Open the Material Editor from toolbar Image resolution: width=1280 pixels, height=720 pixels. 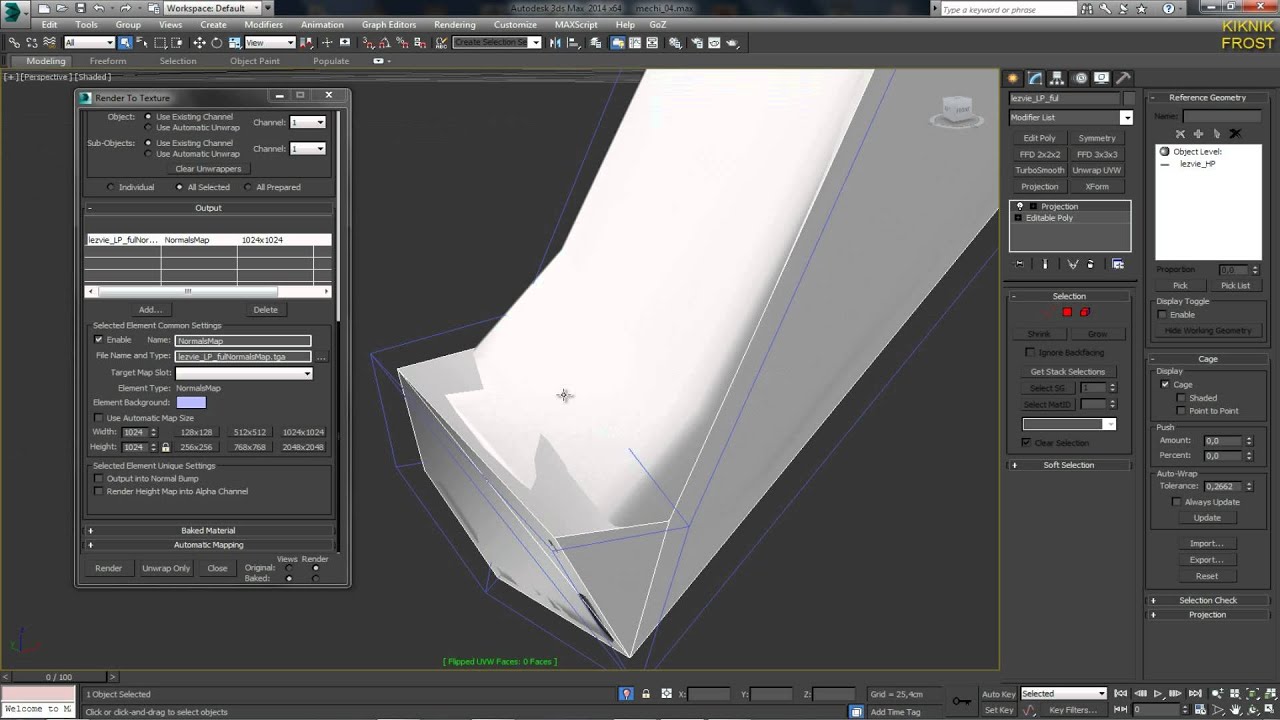675,43
